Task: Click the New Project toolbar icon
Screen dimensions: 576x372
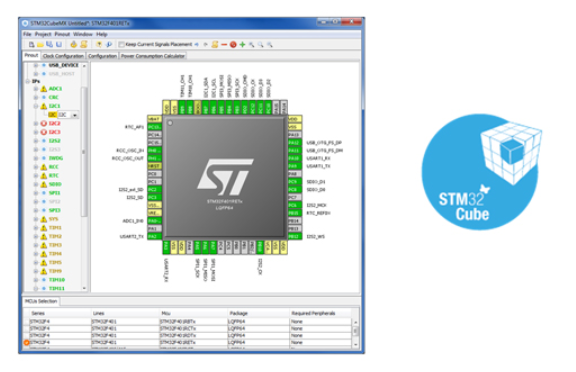Action: pos(32,44)
